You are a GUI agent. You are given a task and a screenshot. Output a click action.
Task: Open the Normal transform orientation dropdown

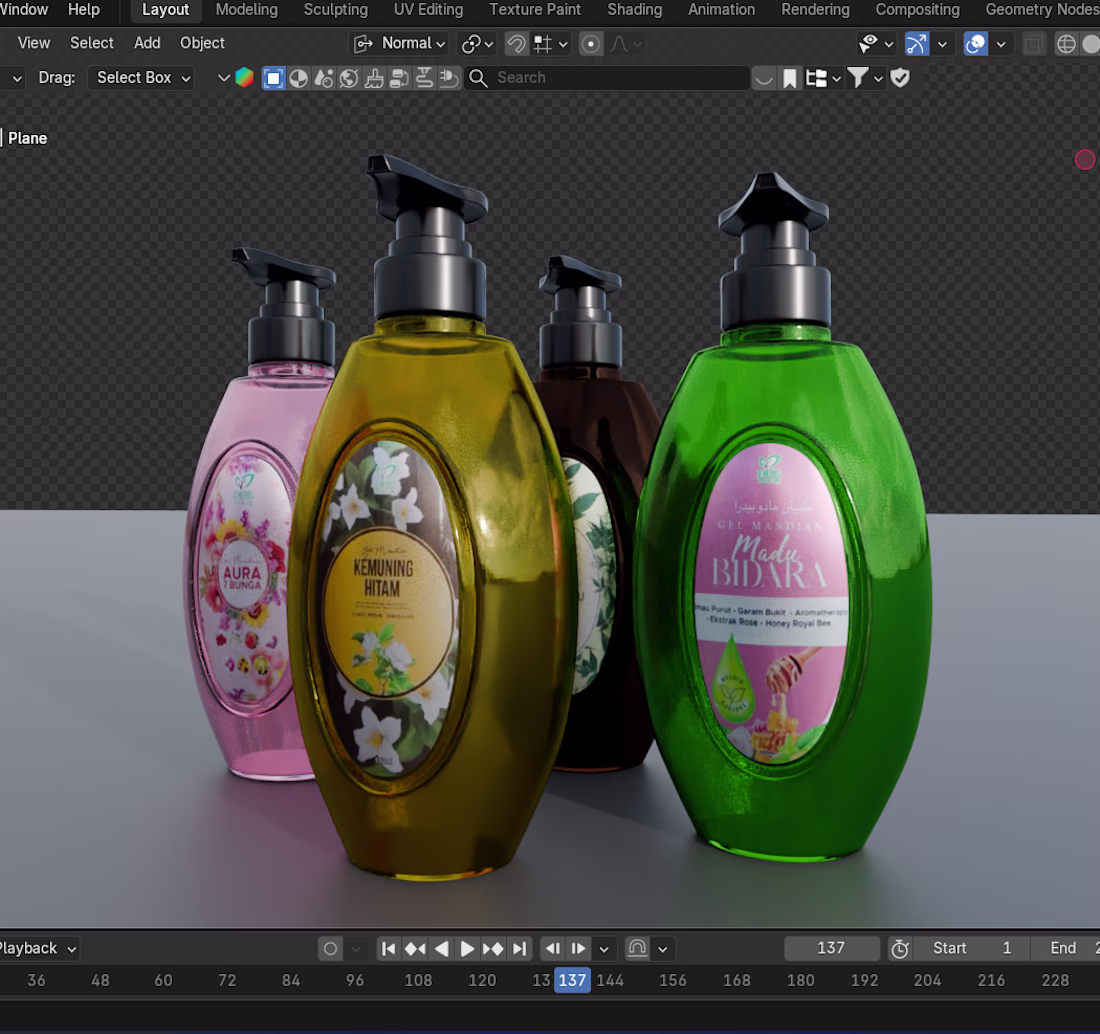click(401, 43)
